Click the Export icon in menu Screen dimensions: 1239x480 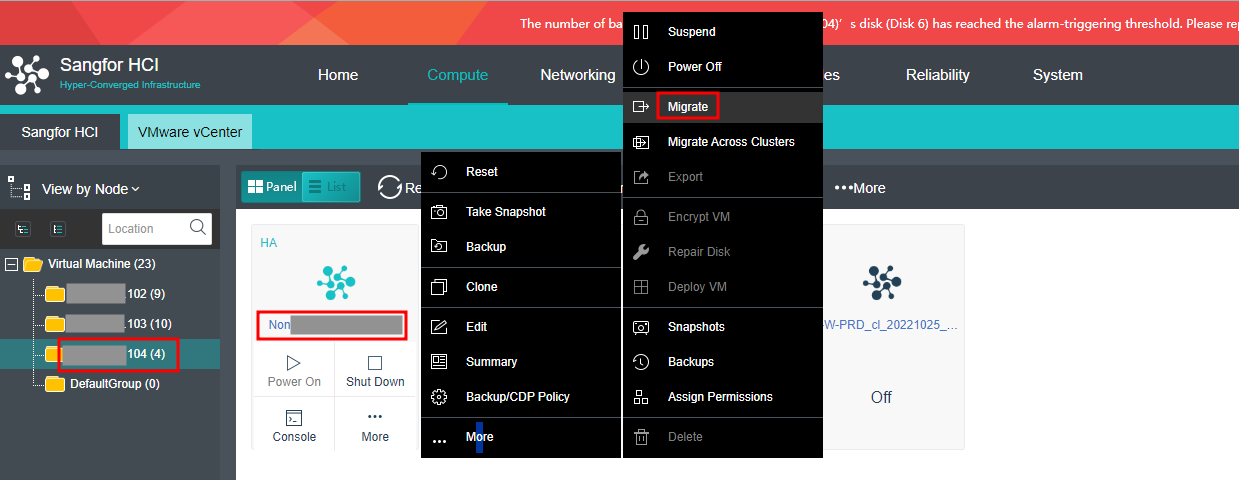(641, 177)
